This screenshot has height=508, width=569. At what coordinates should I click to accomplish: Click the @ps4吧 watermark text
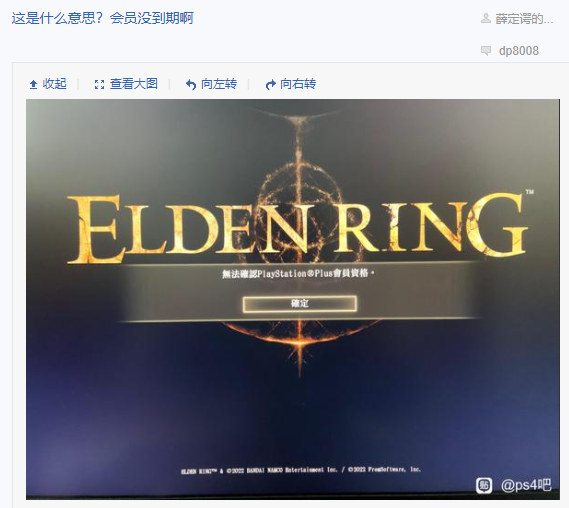click(526, 485)
